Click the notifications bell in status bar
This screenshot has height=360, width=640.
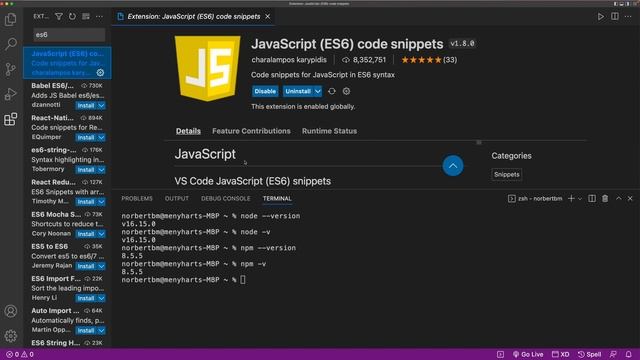(x=629, y=354)
